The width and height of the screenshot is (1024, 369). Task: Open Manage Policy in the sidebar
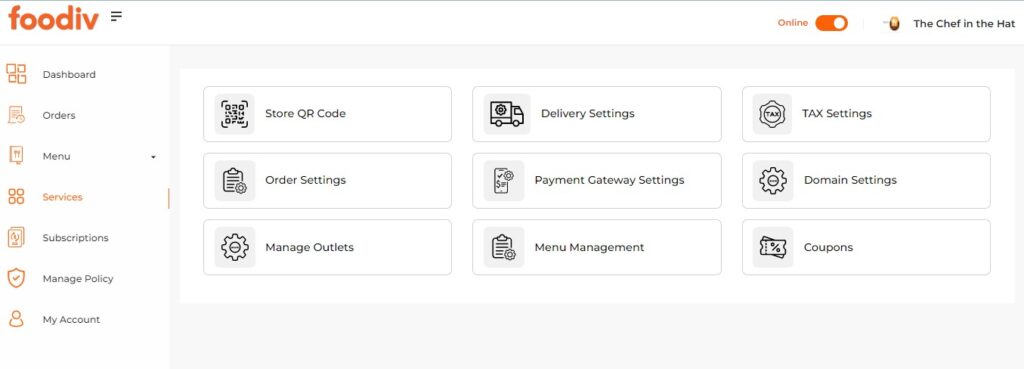[x=78, y=279]
